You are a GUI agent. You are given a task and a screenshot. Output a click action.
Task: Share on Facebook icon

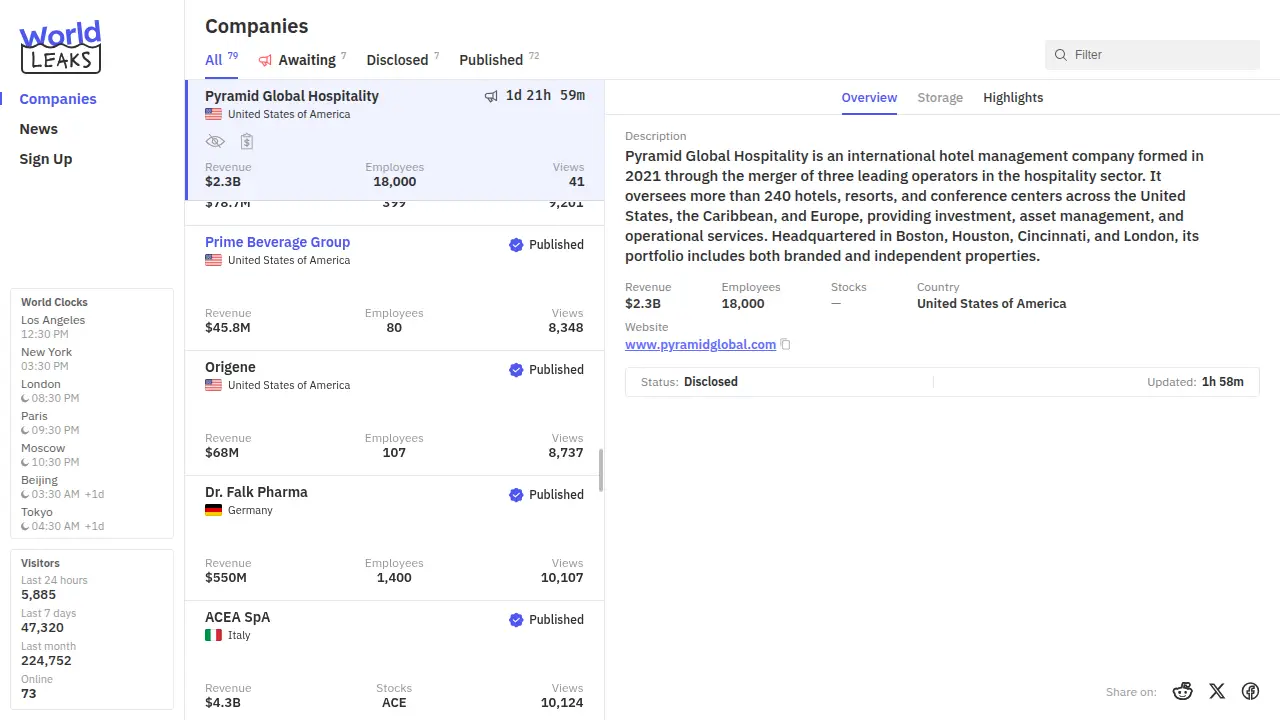[x=1250, y=691]
